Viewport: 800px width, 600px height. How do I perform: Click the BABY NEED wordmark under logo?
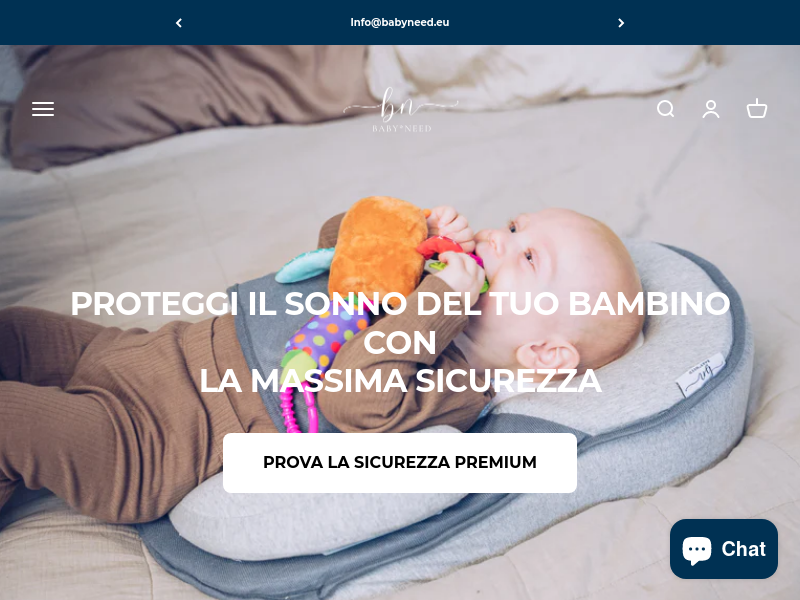[402, 129]
